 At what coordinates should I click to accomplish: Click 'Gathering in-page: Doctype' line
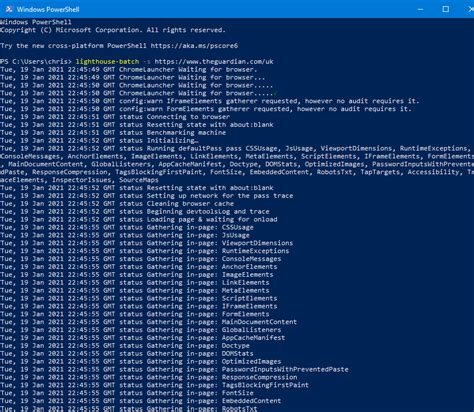coord(125,346)
